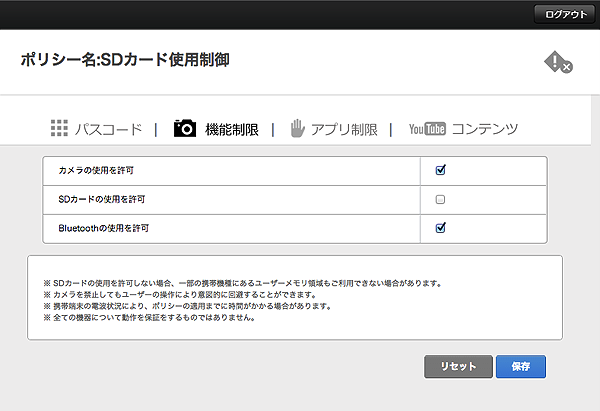Uncheck the カメラの使用を許可 checkbox

[440, 170]
